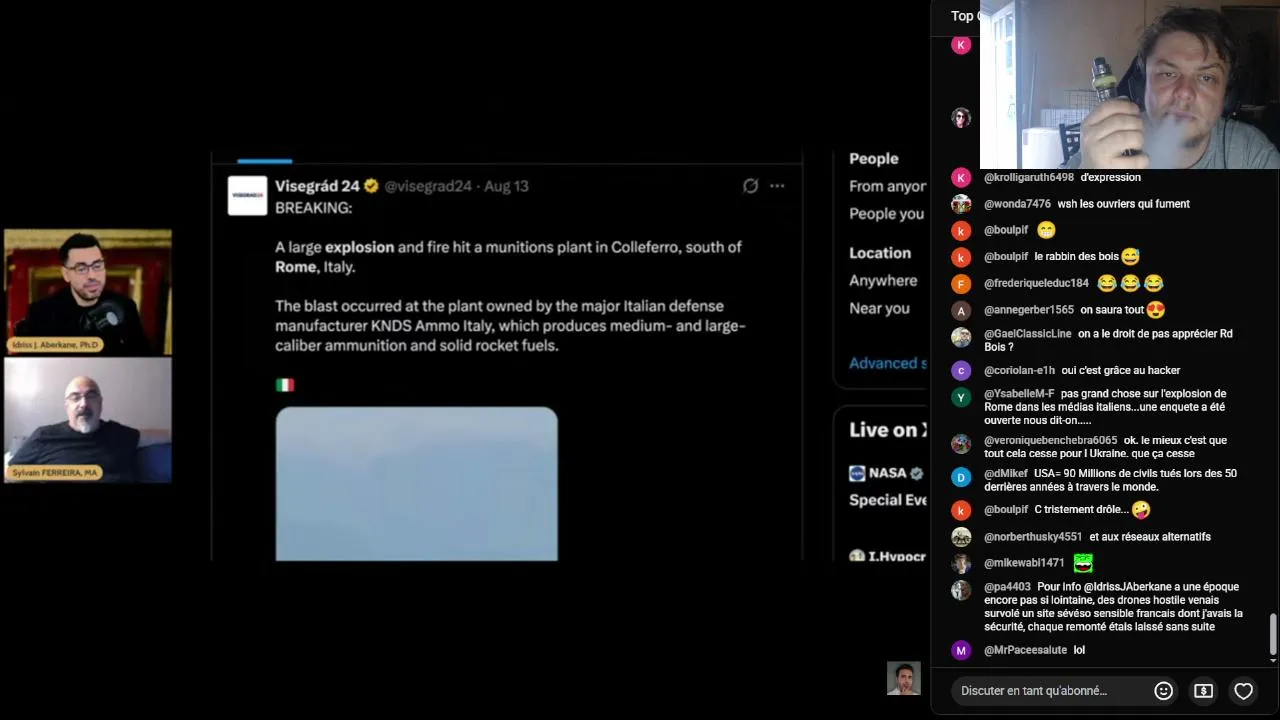Click the username @wonda7476 in chat
Image resolution: width=1280 pixels, height=720 pixels.
(1017, 204)
